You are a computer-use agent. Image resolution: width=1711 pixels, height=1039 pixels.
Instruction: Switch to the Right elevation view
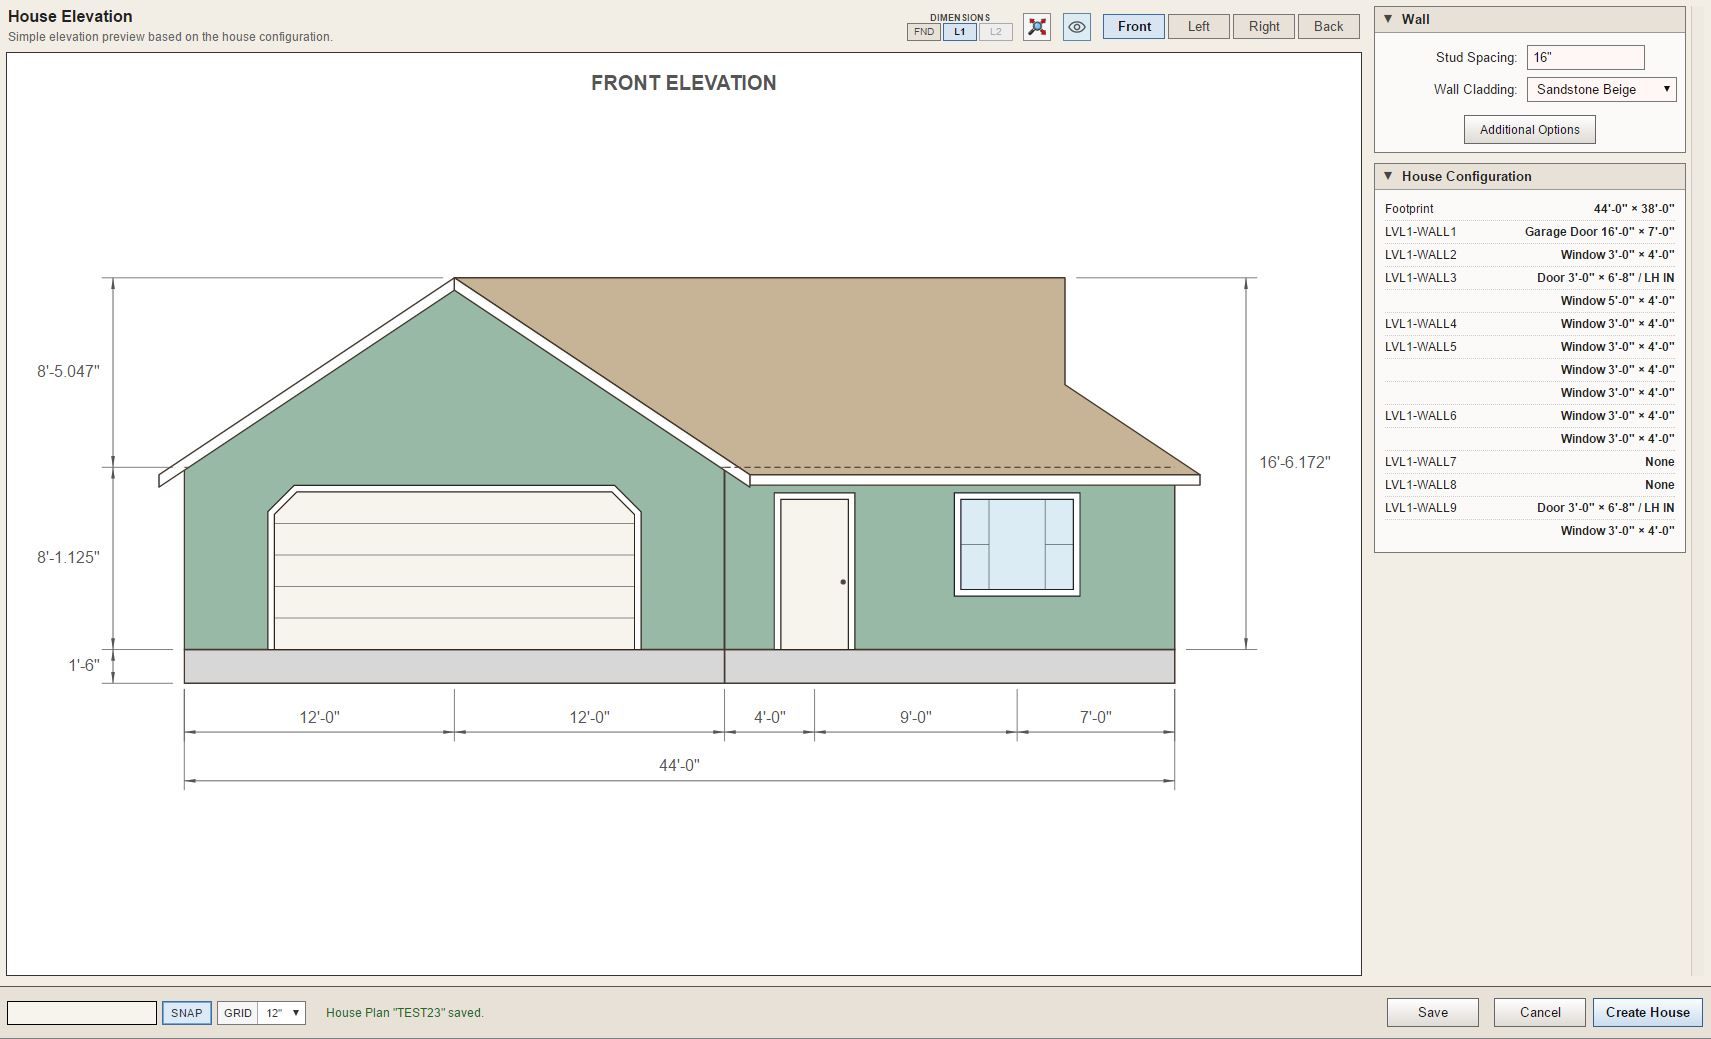pos(1264,27)
